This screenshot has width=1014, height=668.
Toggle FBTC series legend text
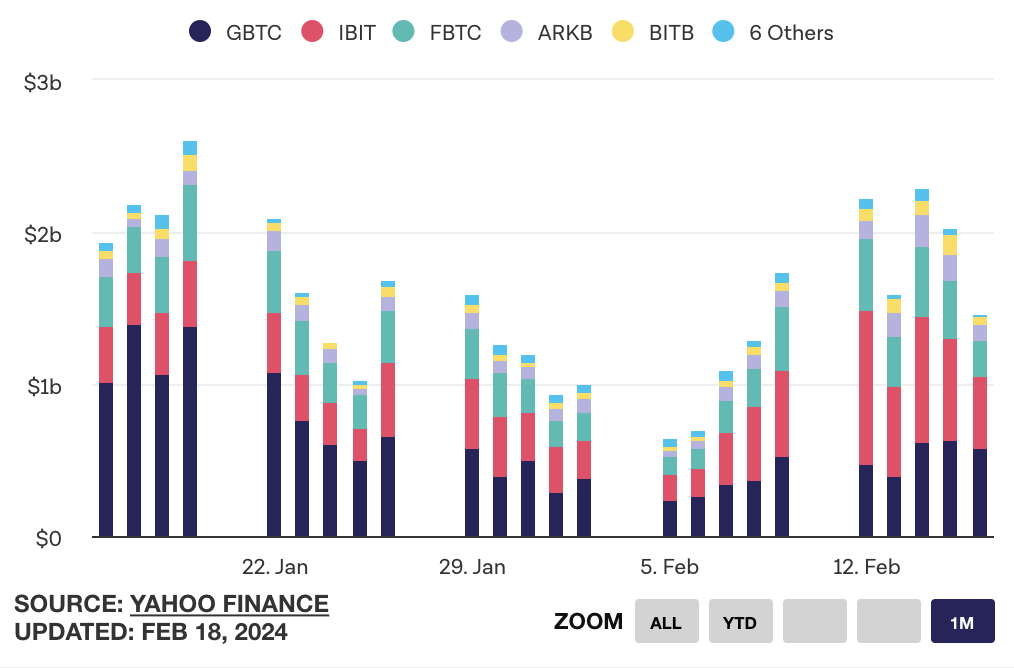point(455,32)
